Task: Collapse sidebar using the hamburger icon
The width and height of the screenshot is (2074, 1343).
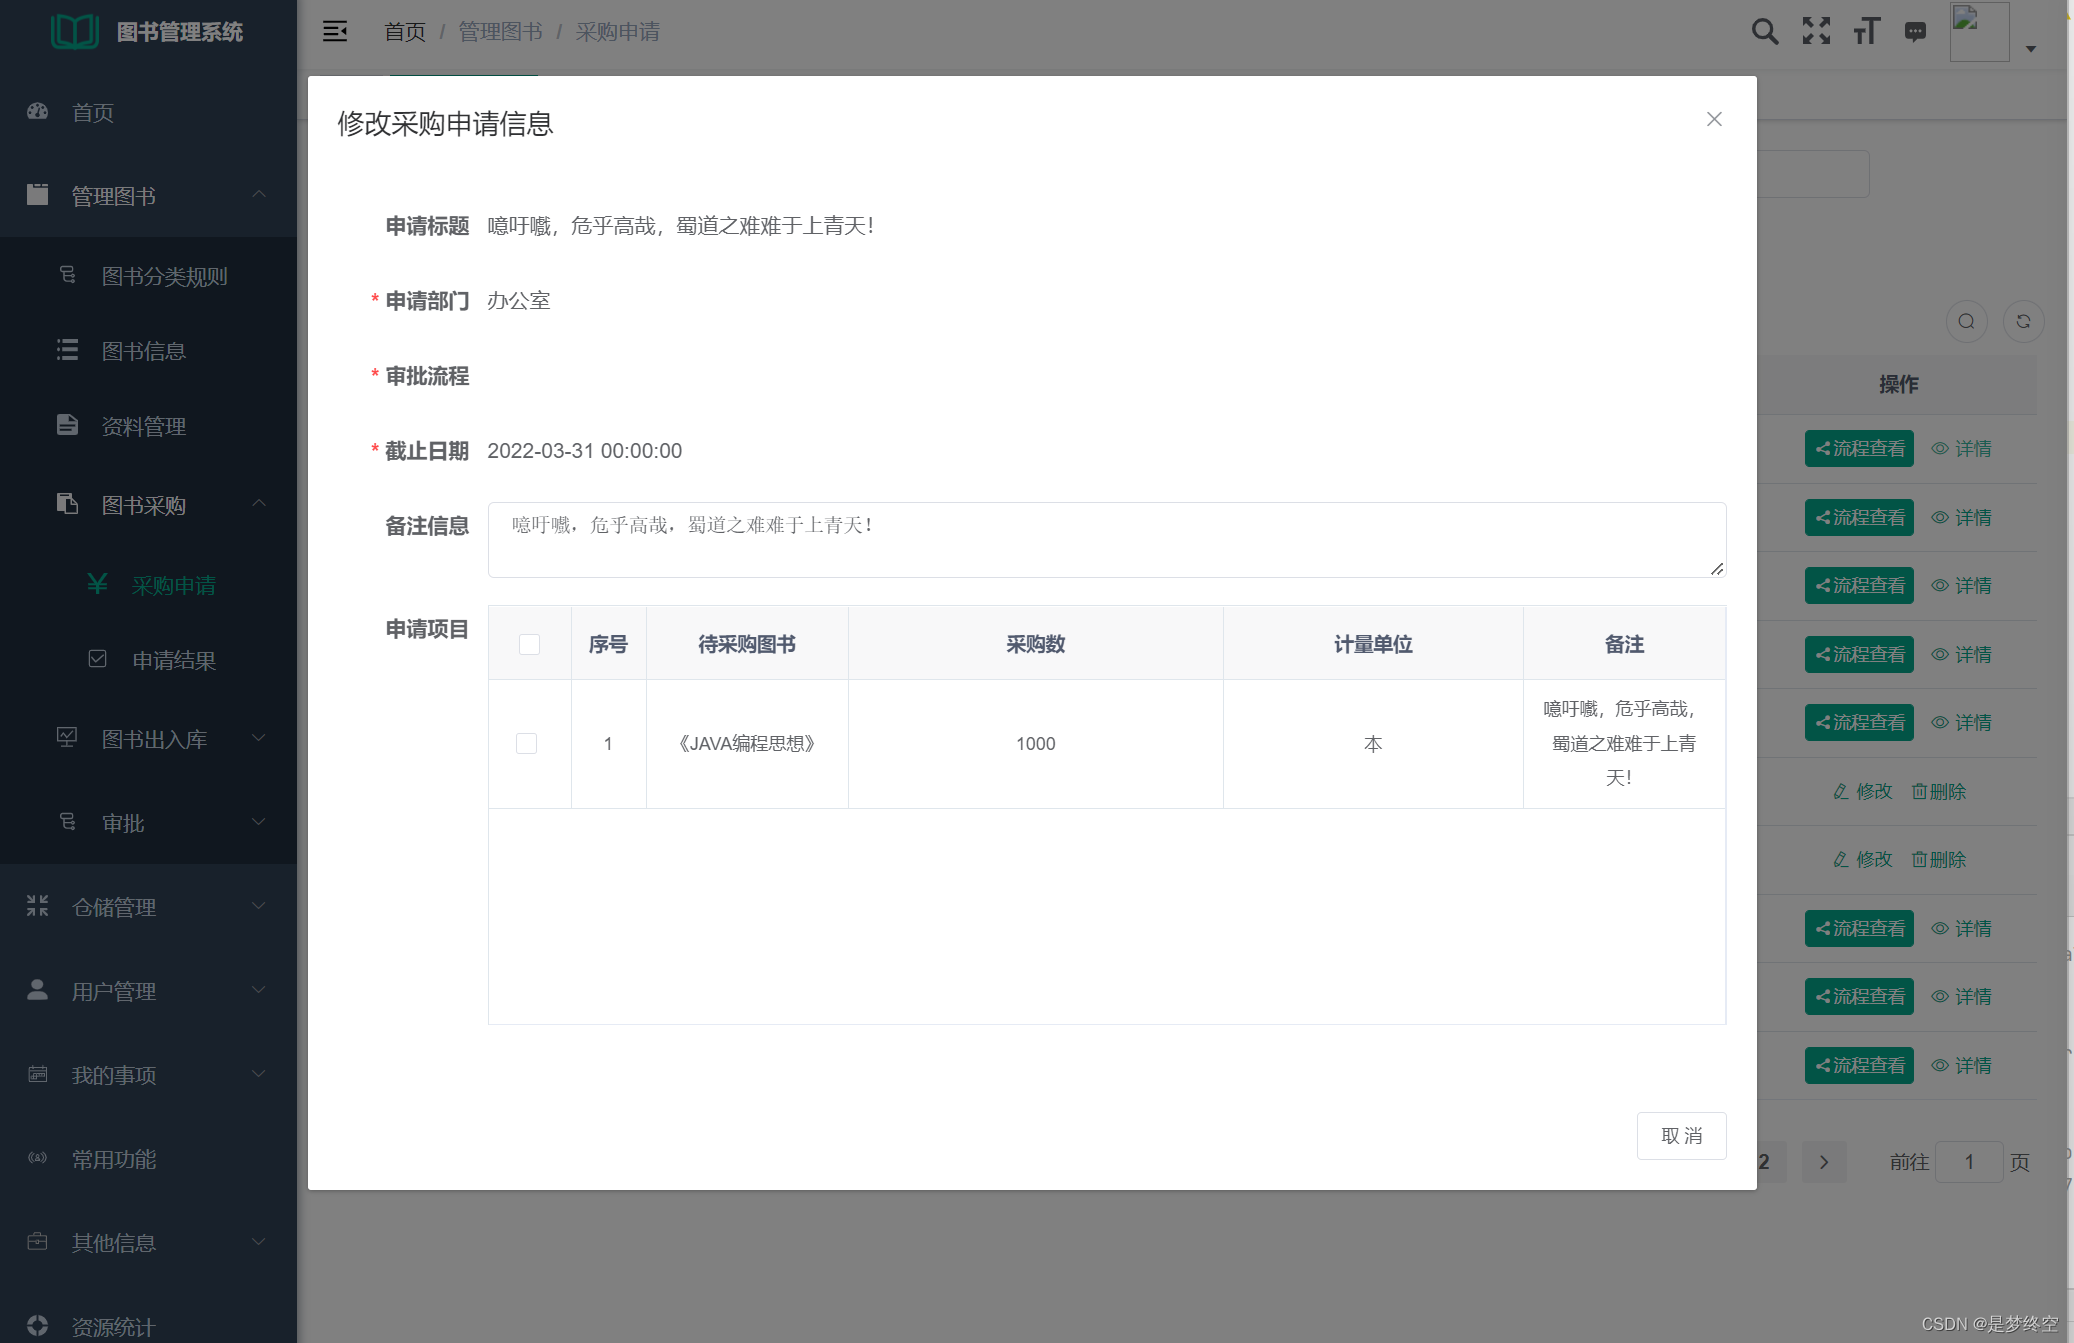Action: [335, 32]
